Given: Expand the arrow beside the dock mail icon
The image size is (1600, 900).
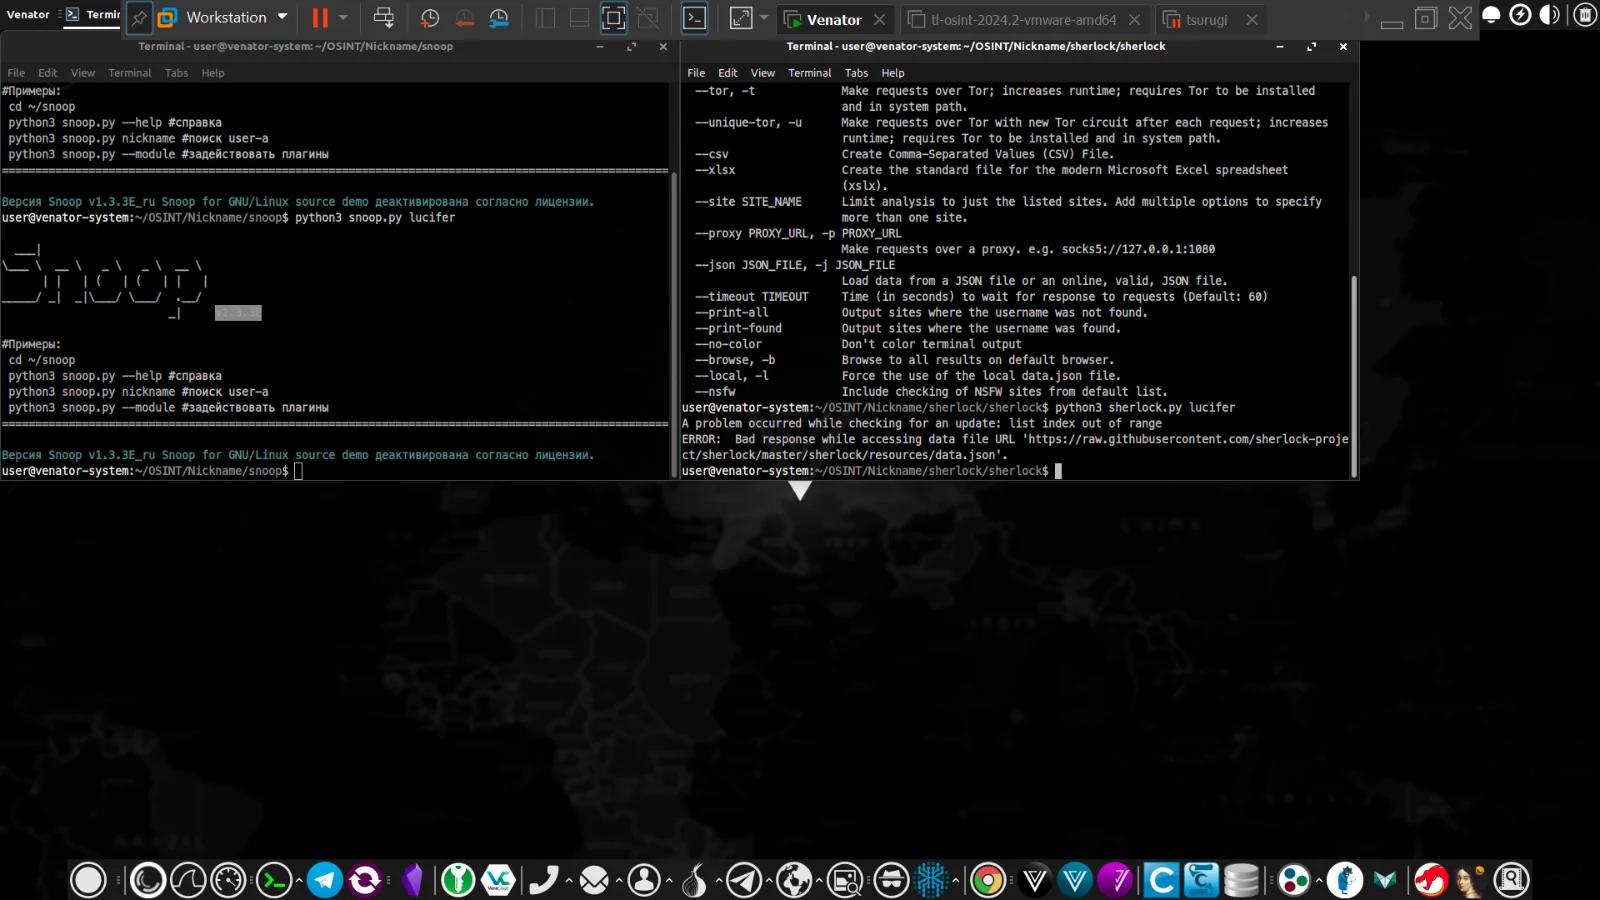Looking at the screenshot, I should pos(619,880).
